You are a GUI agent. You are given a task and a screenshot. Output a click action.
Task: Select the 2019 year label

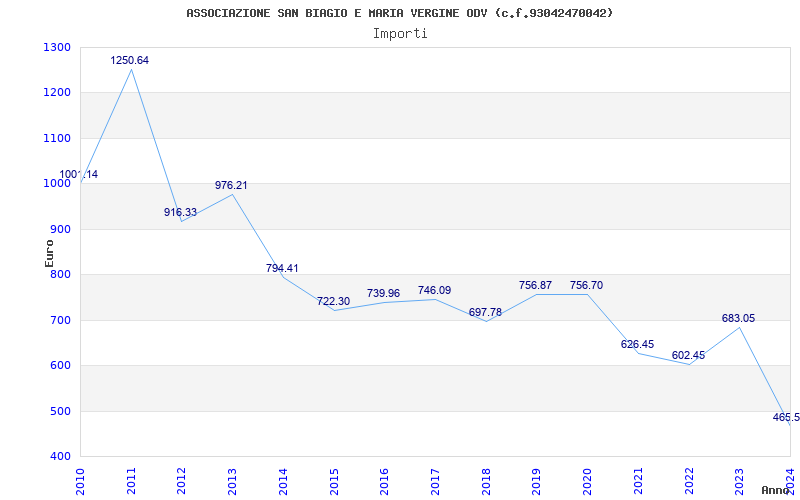coord(537,482)
